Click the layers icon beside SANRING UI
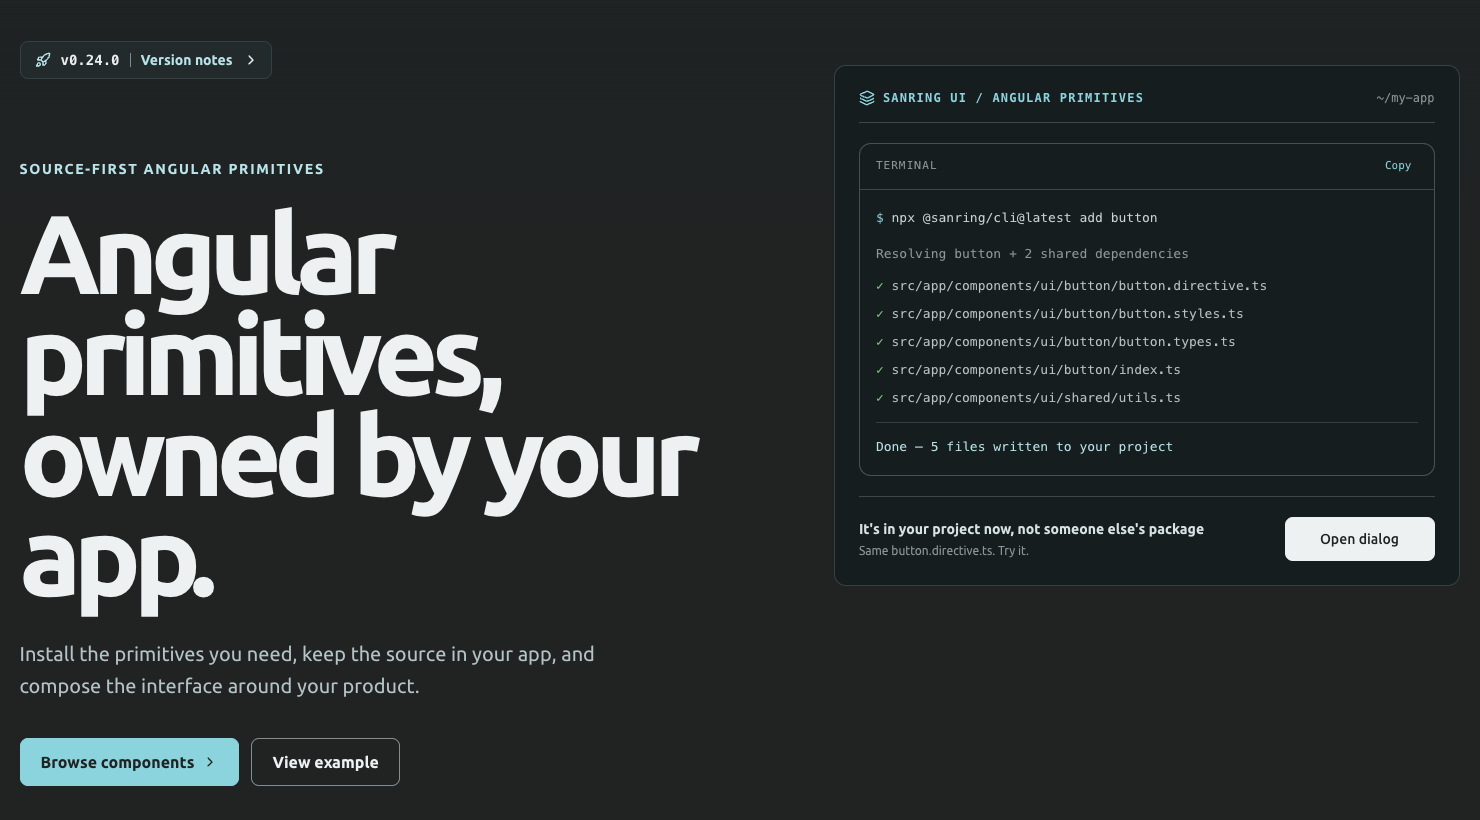This screenshot has height=820, width=1480. 867,98
